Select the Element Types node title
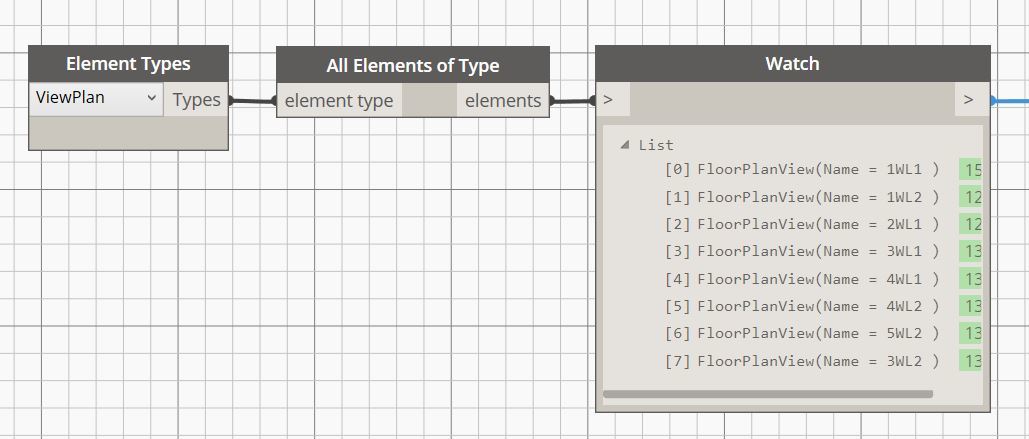The image size is (1029, 439). 128,64
